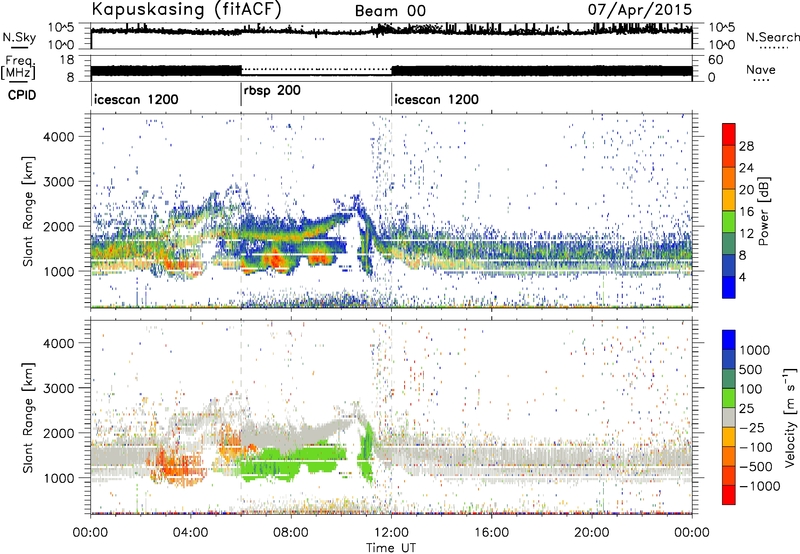800x554 pixels.
Task: Click the date '07/Apr/2015'
Action: tap(640, 10)
